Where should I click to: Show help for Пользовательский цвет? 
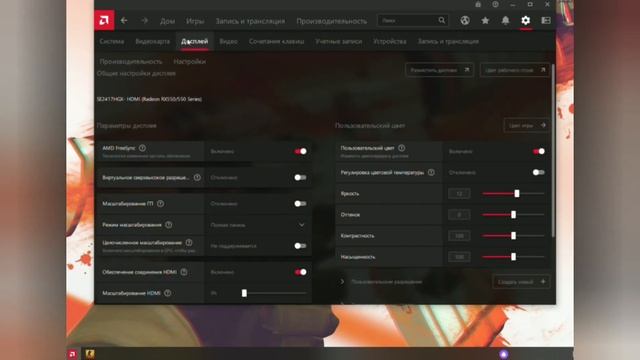[x=402, y=148]
